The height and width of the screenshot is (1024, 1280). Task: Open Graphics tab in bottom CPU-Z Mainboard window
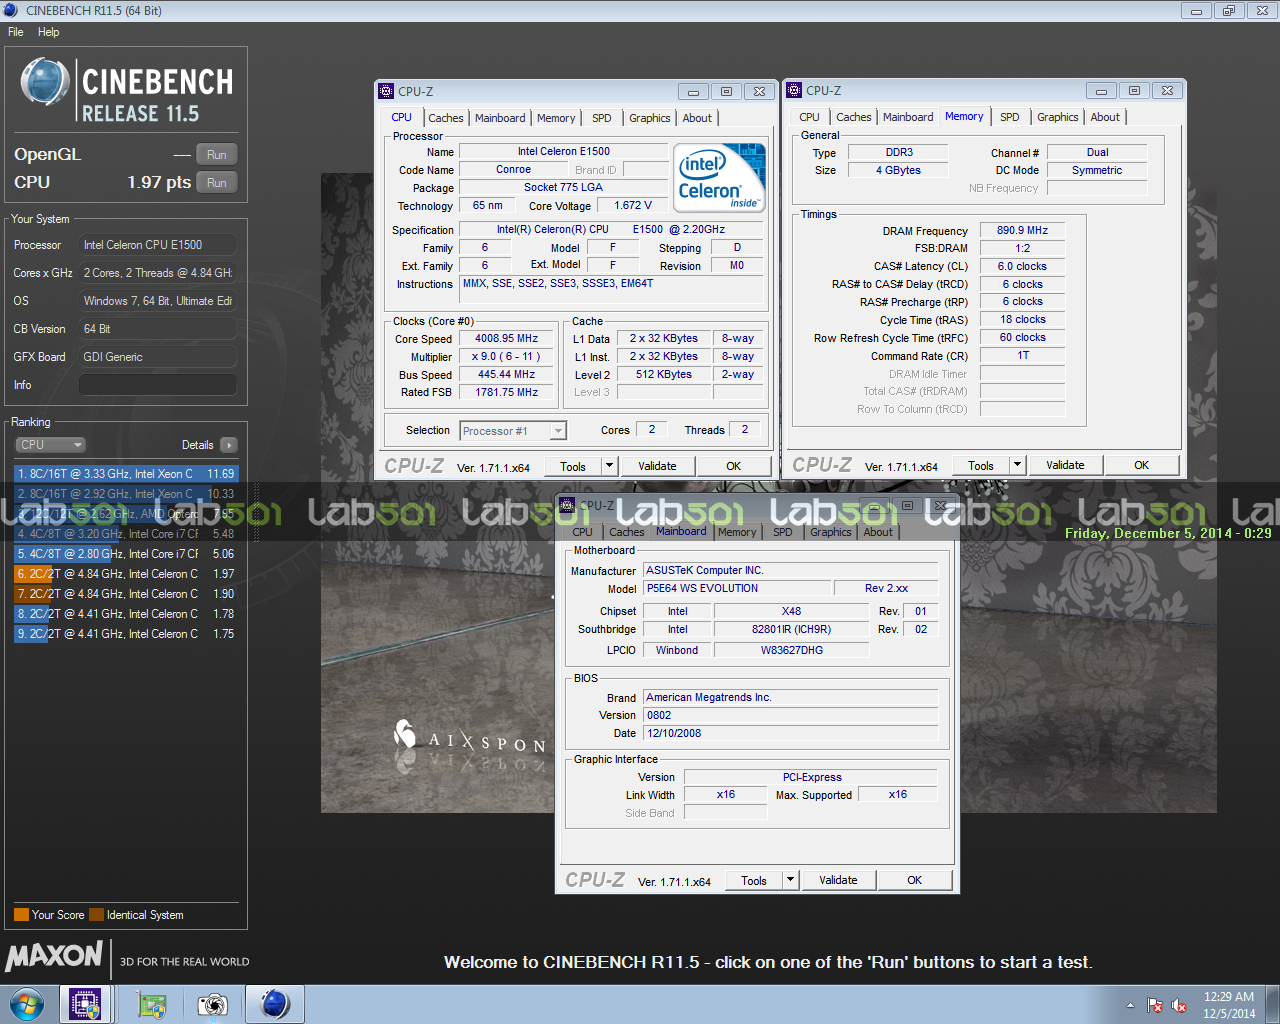(831, 532)
